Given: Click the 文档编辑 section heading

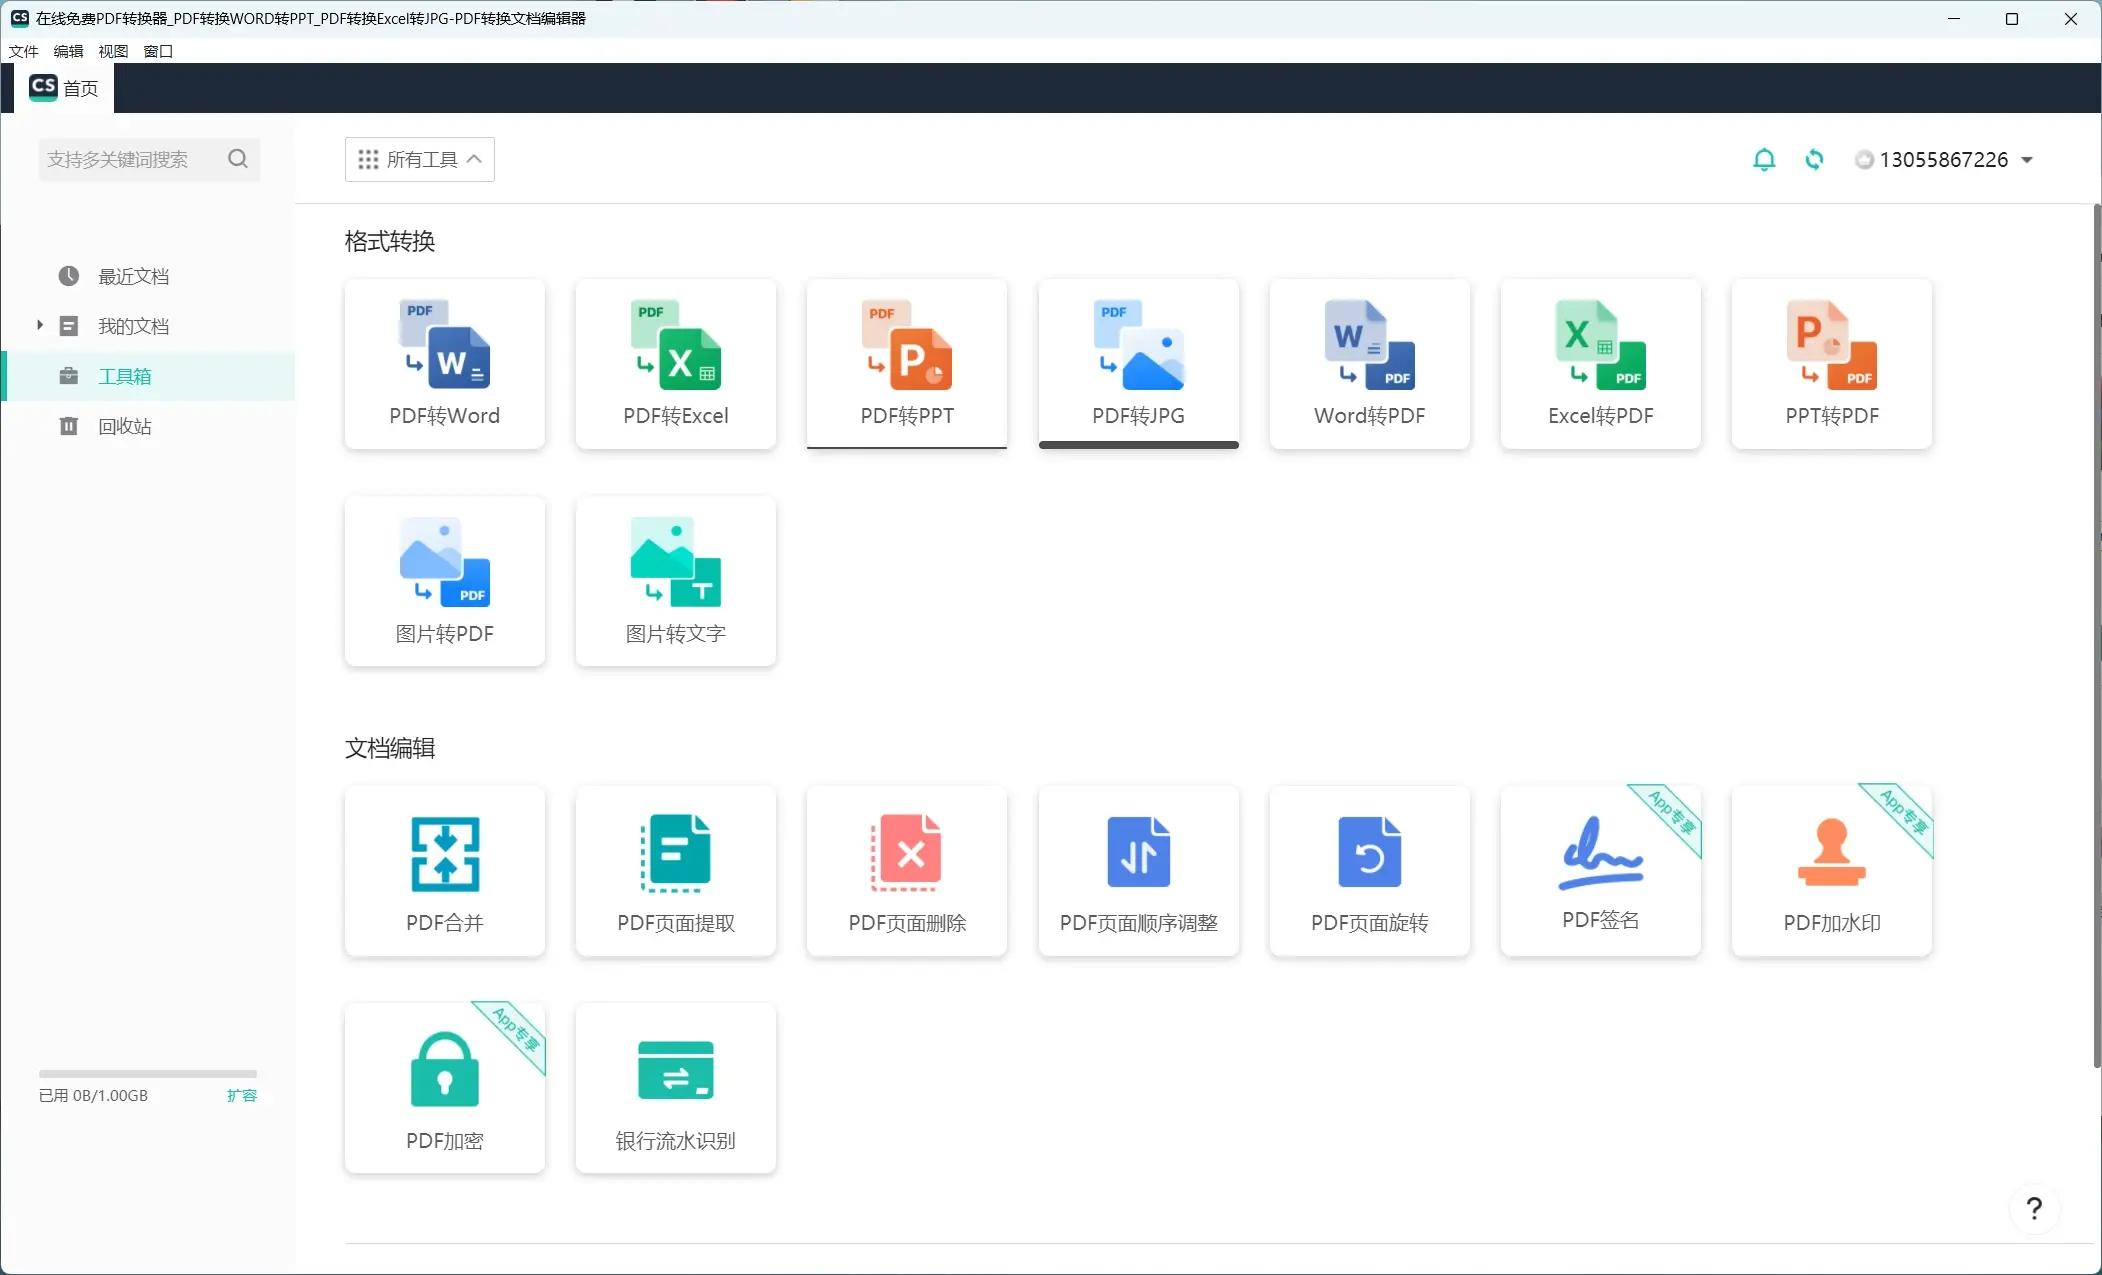Looking at the screenshot, I should (x=390, y=748).
